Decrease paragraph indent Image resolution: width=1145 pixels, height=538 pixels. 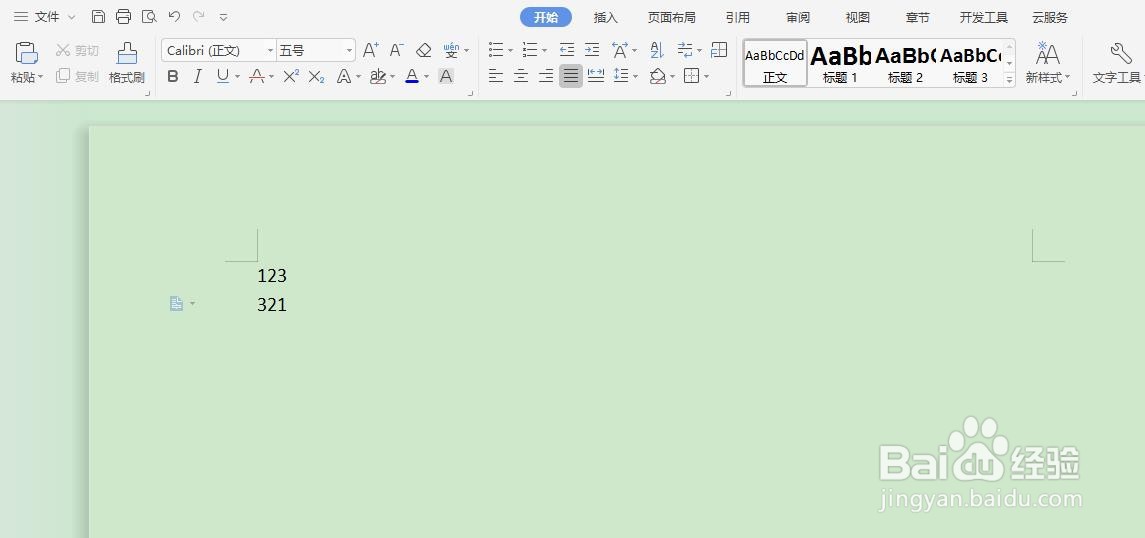(567, 50)
